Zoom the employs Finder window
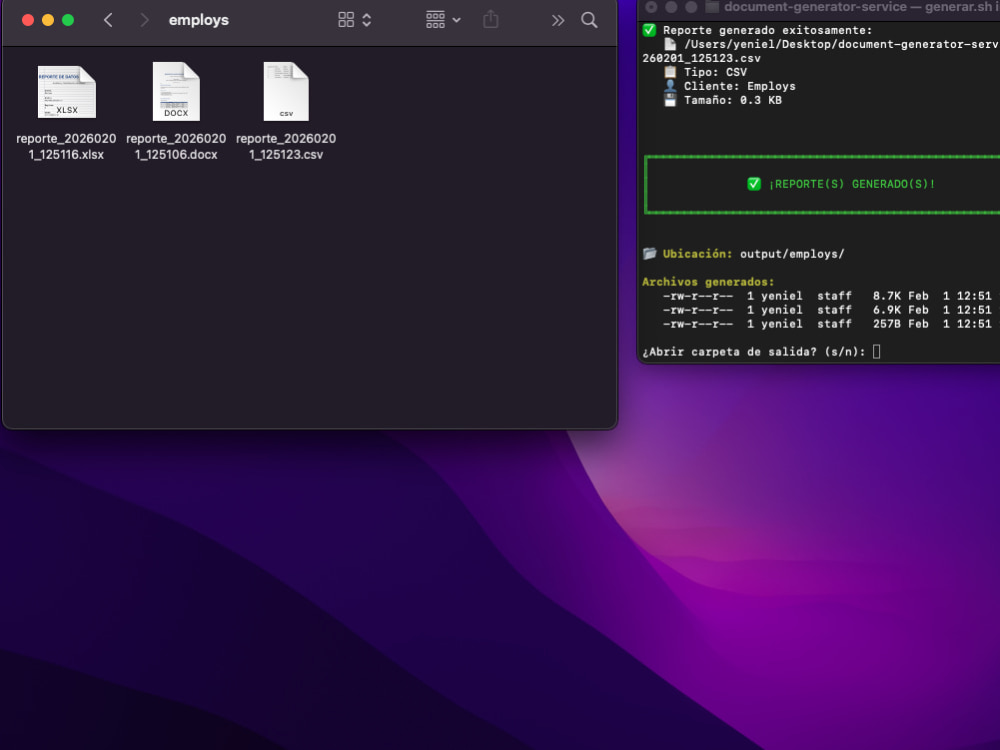 tap(68, 20)
